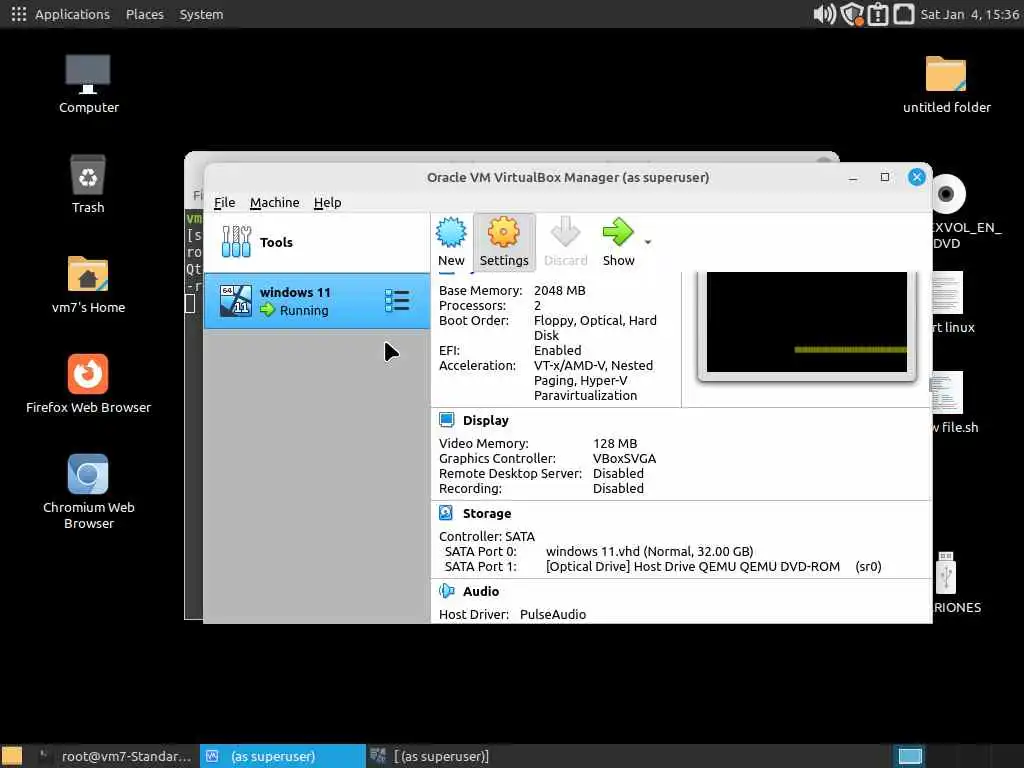
Task: Click the Remote Desktop Server Disabled value
Action: 618,473
